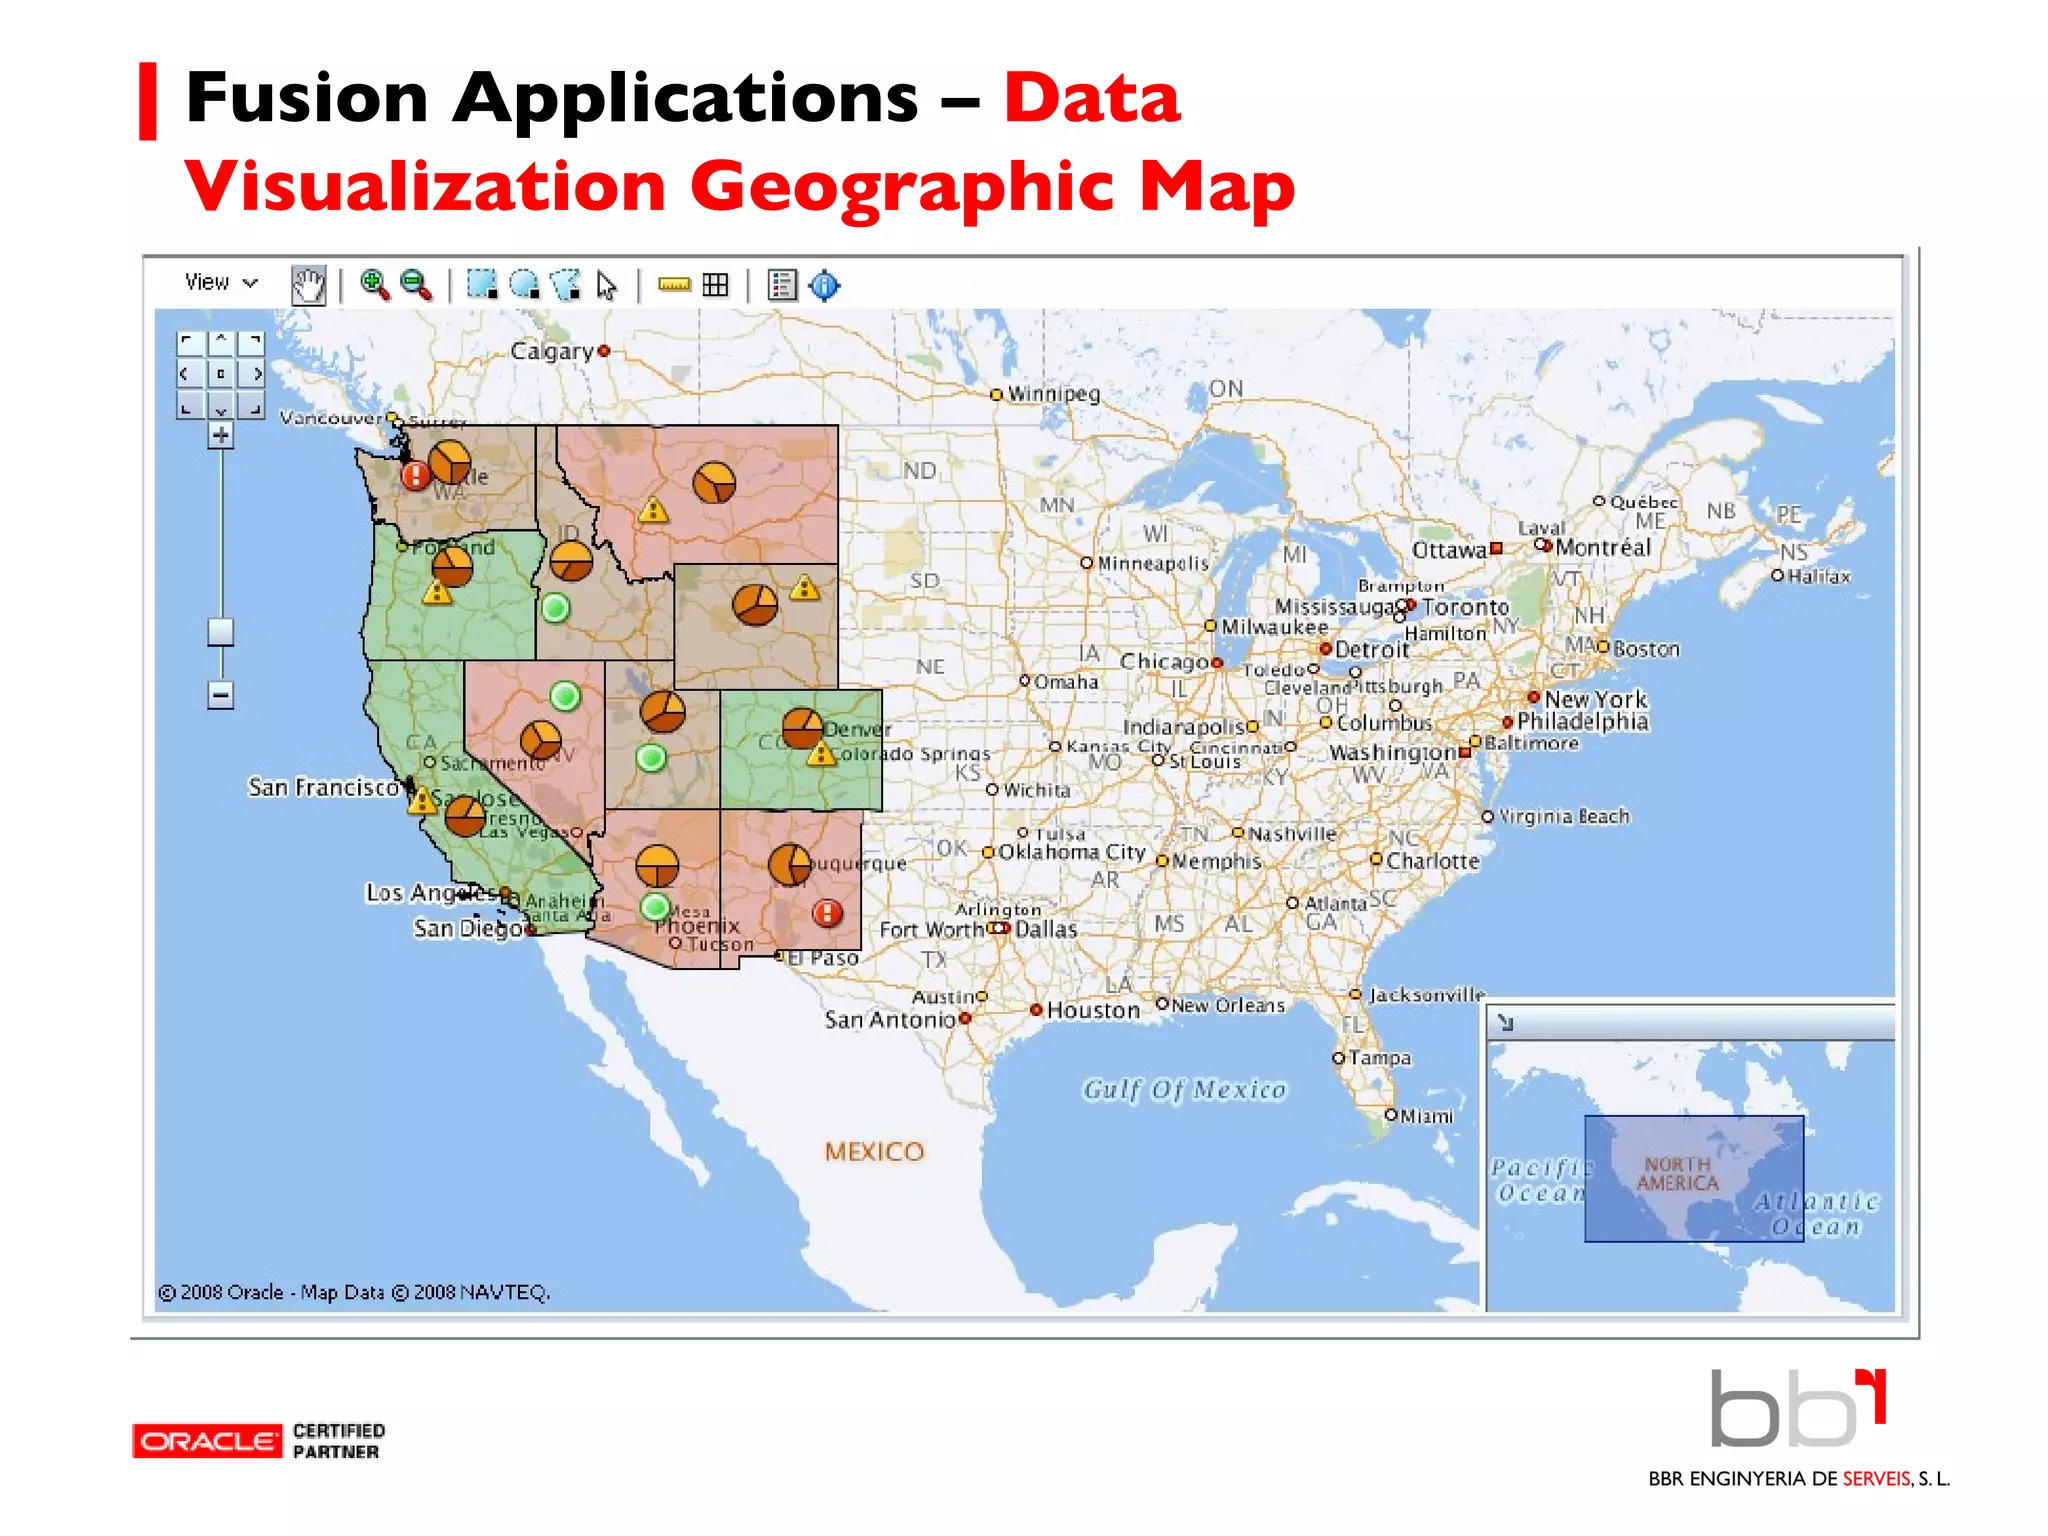
Task: Pan map south with down arrow
Action: pyautogui.click(x=221, y=405)
